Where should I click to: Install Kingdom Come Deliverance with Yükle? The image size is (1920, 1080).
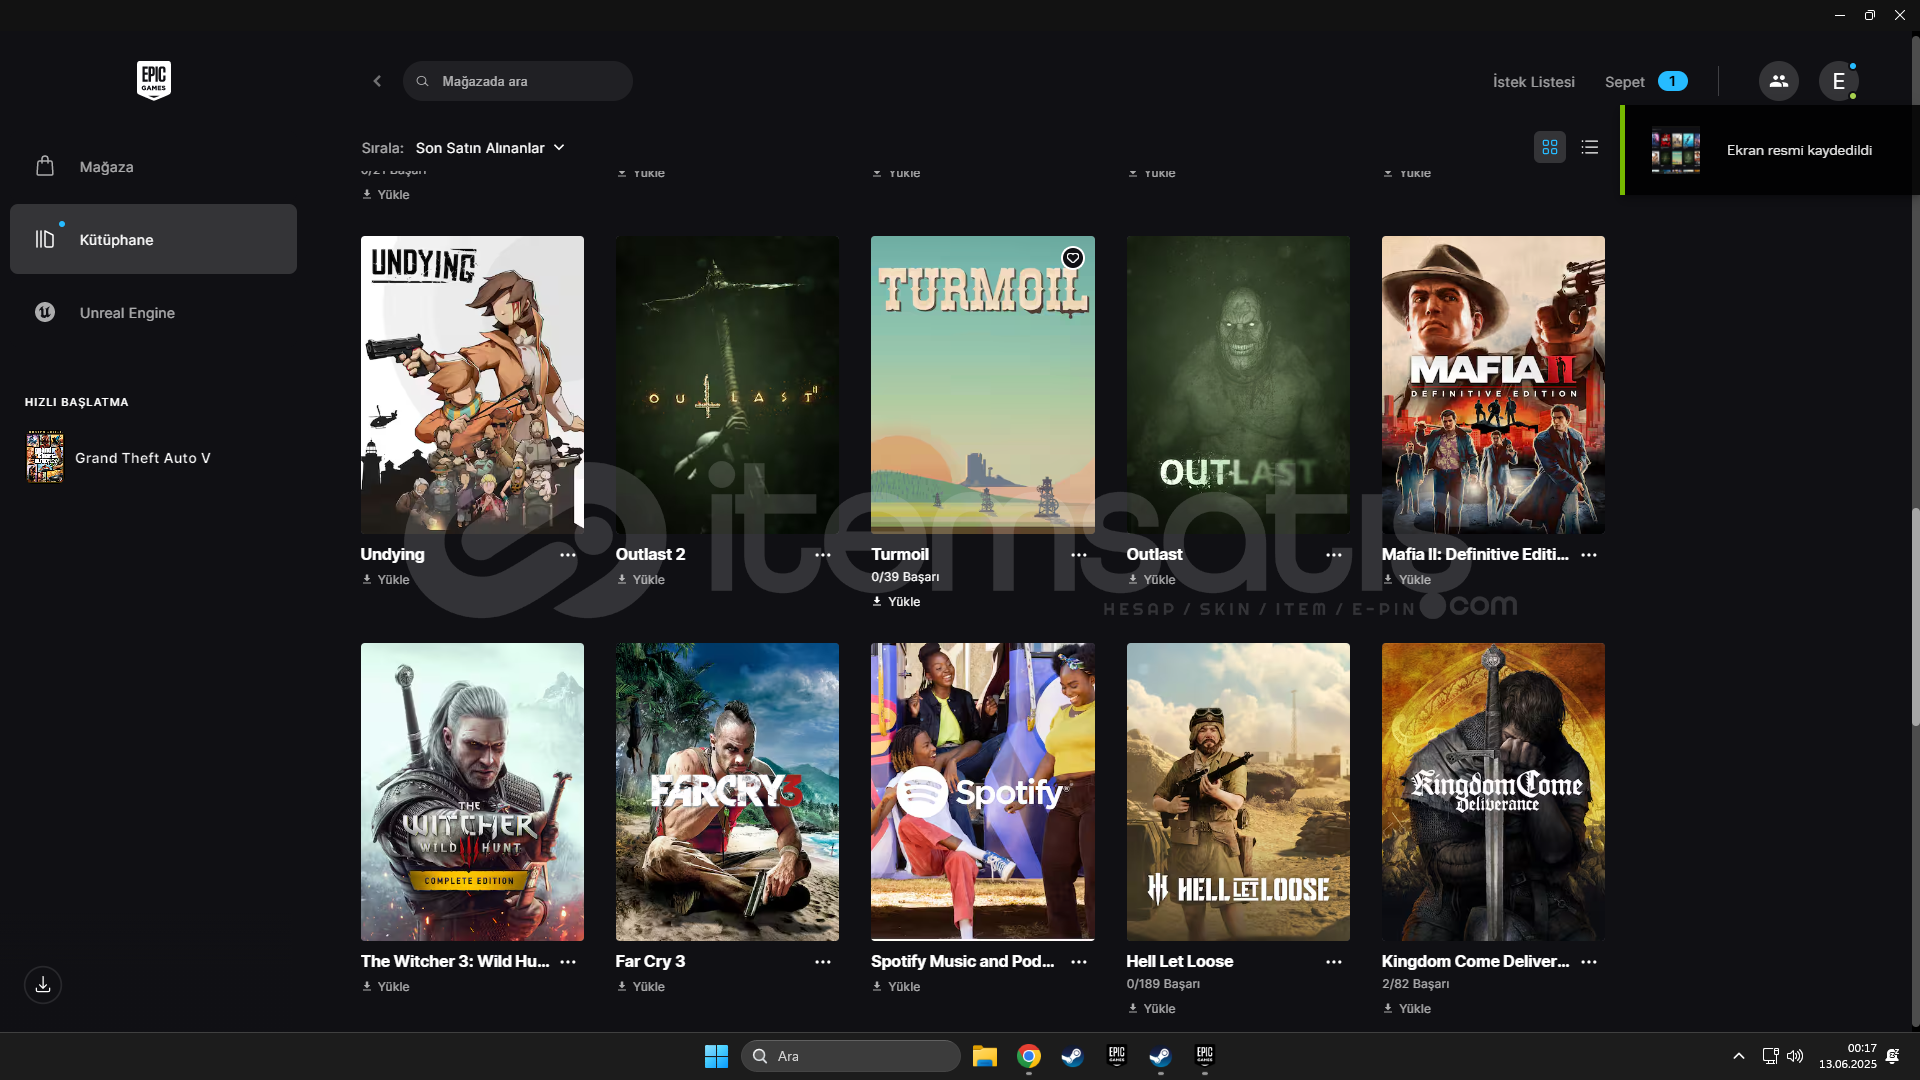point(1407,1009)
